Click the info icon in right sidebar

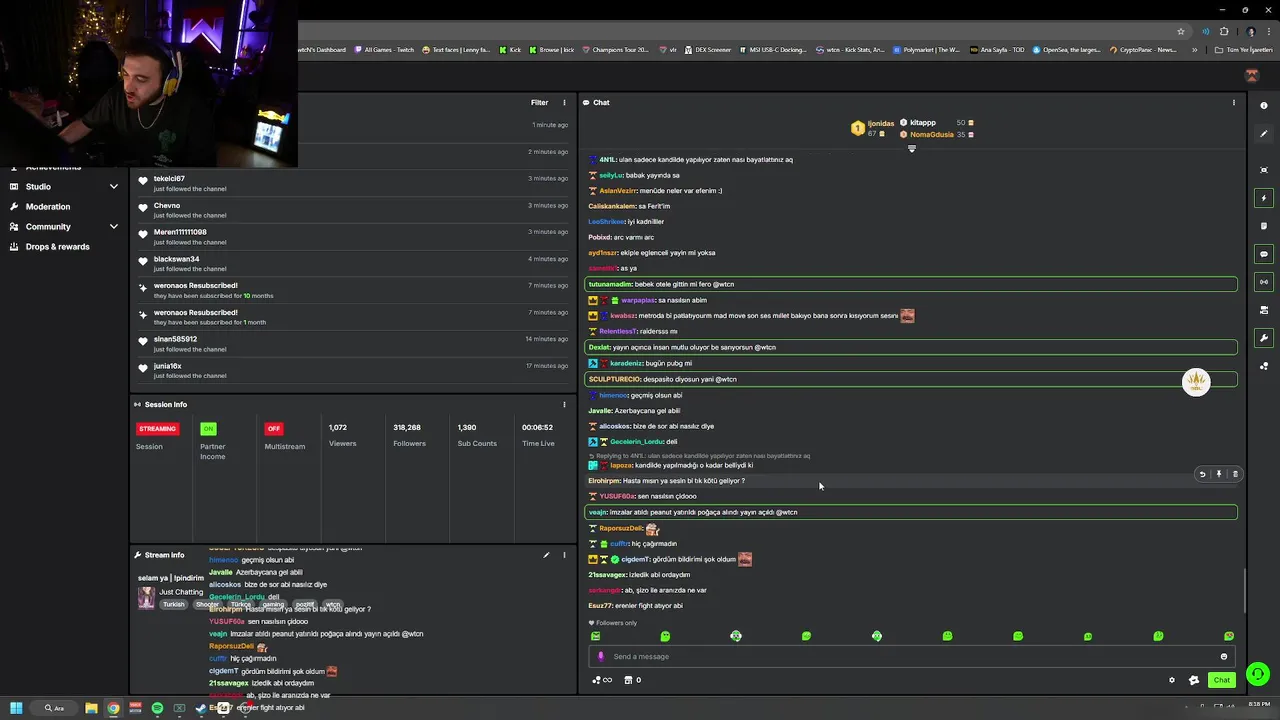pyautogui.click(x=1264, y=105)
